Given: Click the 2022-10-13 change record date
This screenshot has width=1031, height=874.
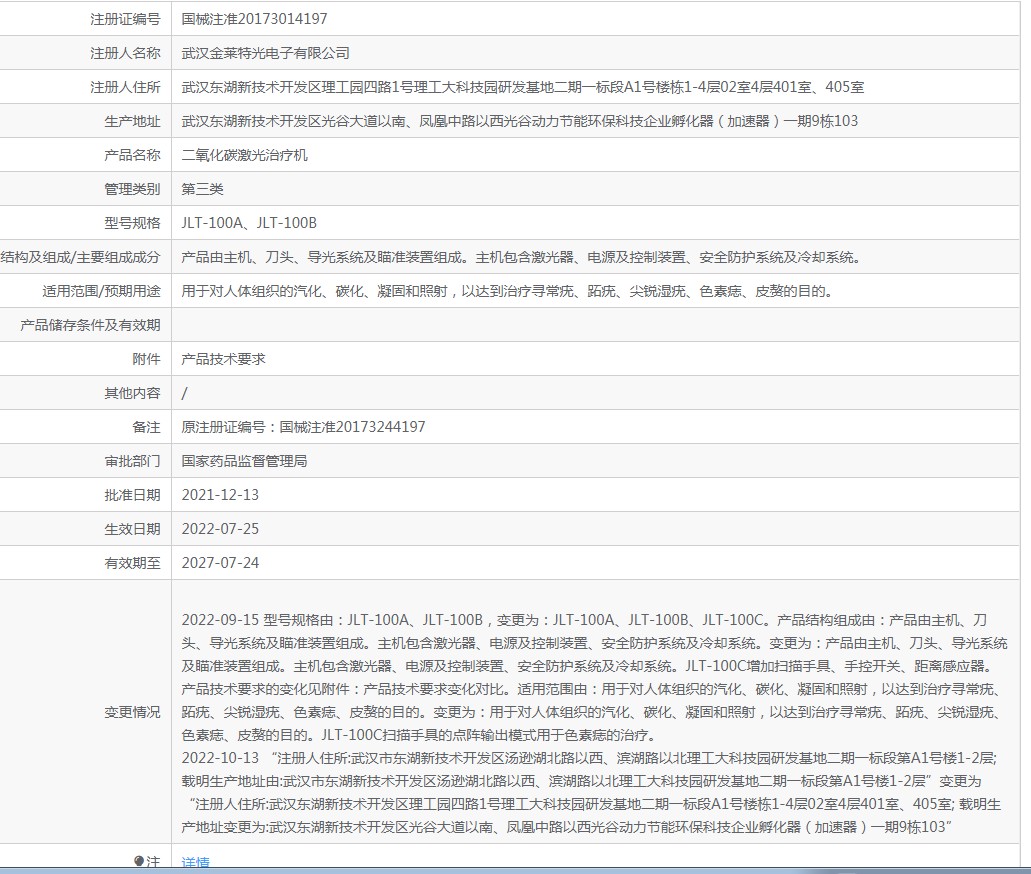Looking at the screenshot, I should [220, 758].
